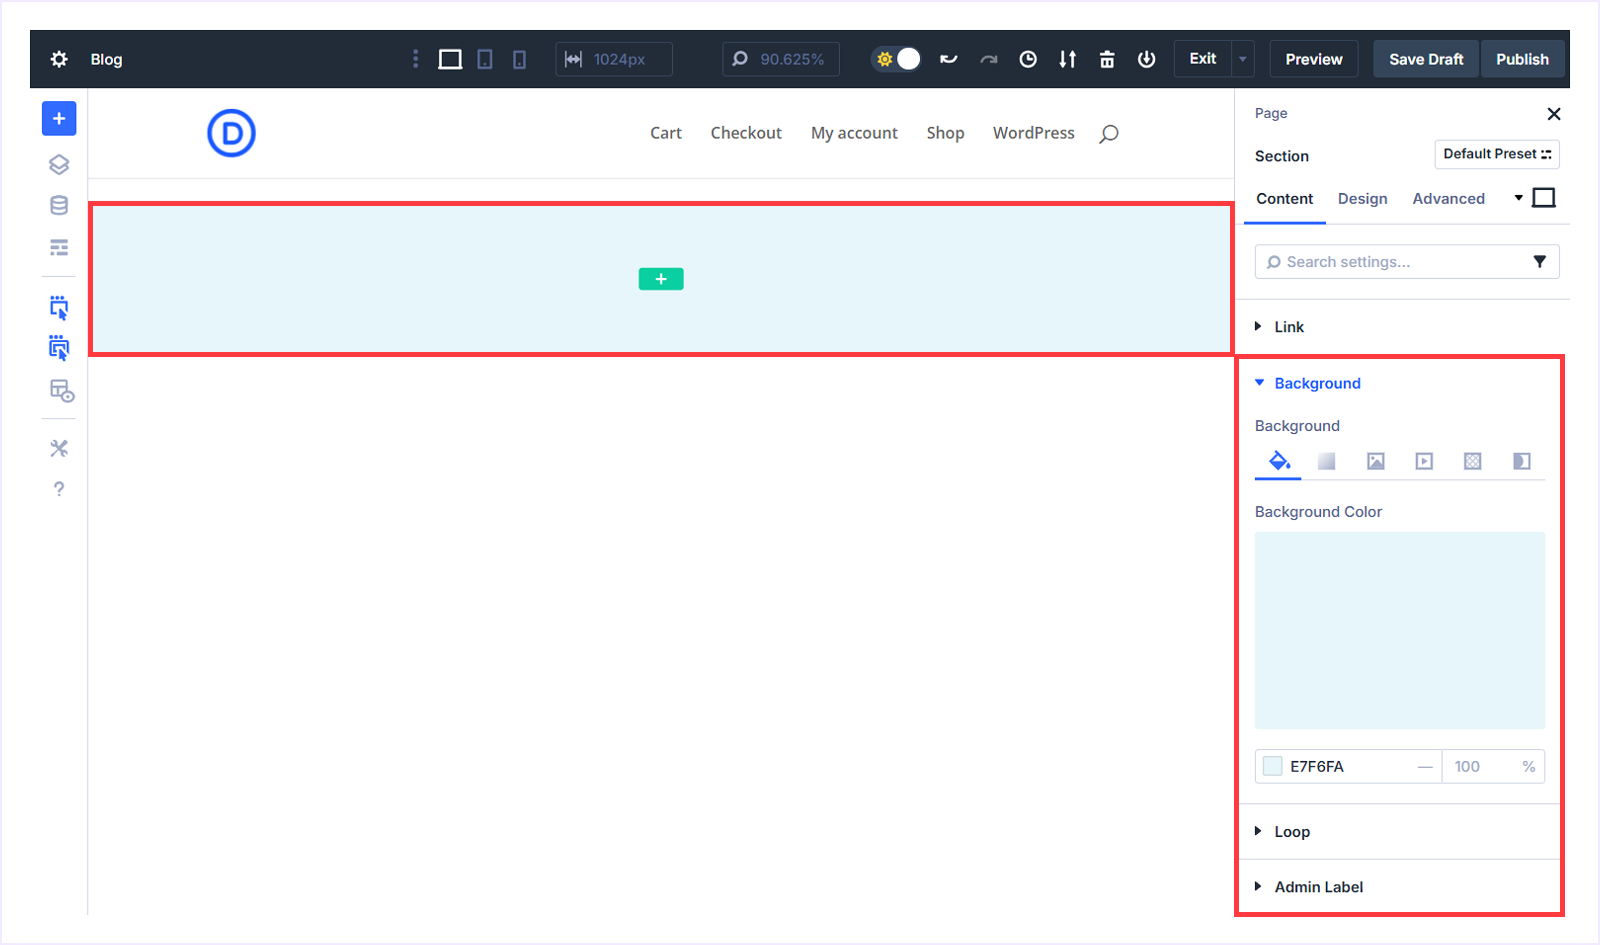This screenshot has height=945, width=1600.
Task: Click the Publish button
Action: [x=1521, y=59]
